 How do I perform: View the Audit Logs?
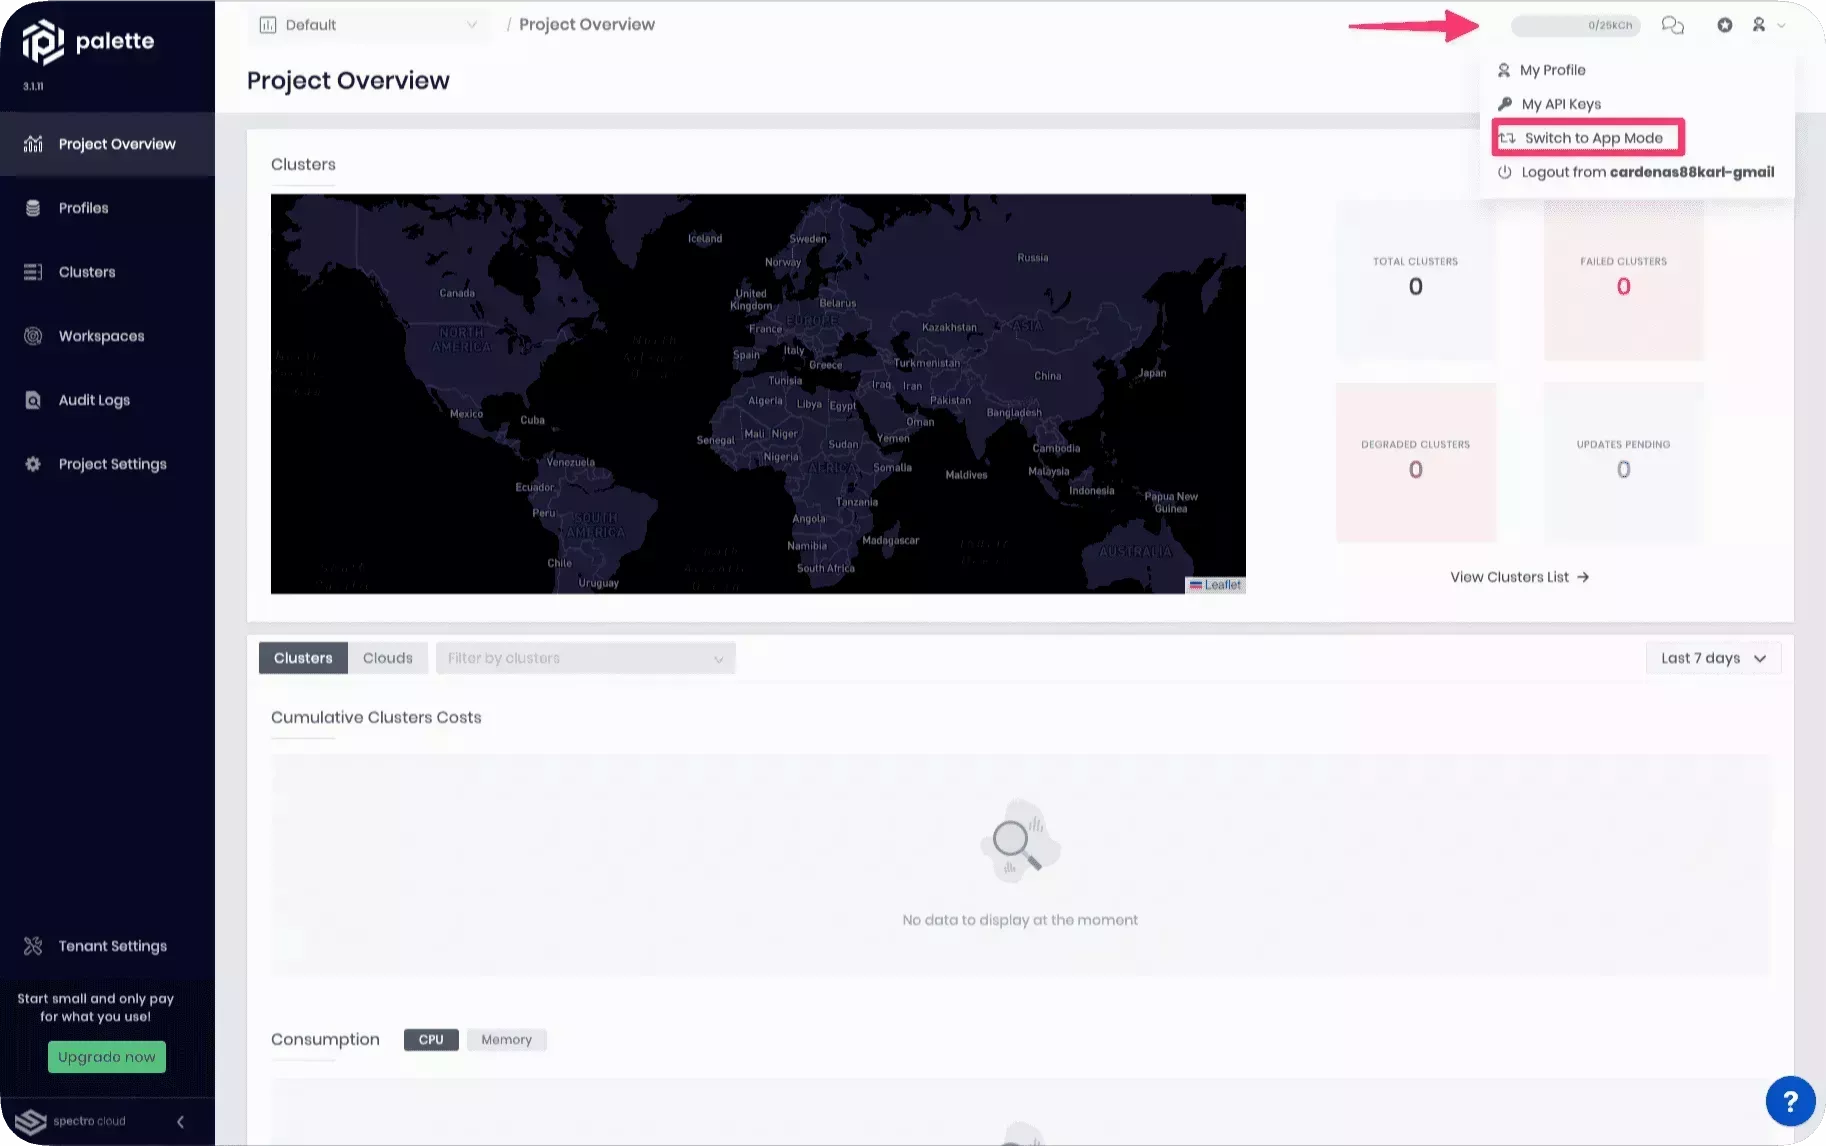[x=93, y=399]
